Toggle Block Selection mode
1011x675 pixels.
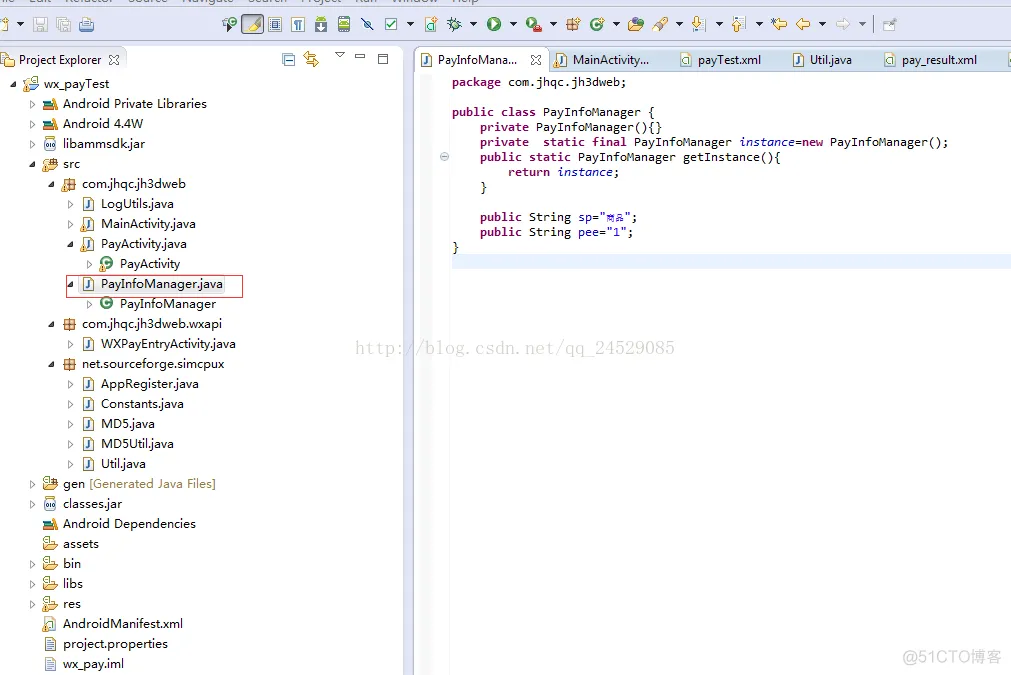click(x=275, y=24)
